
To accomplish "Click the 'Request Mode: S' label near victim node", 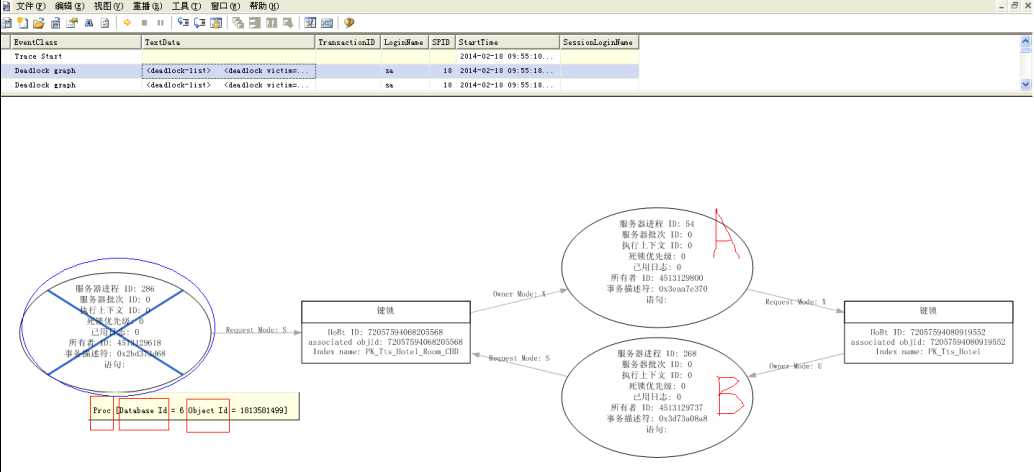I will (257, 330).
